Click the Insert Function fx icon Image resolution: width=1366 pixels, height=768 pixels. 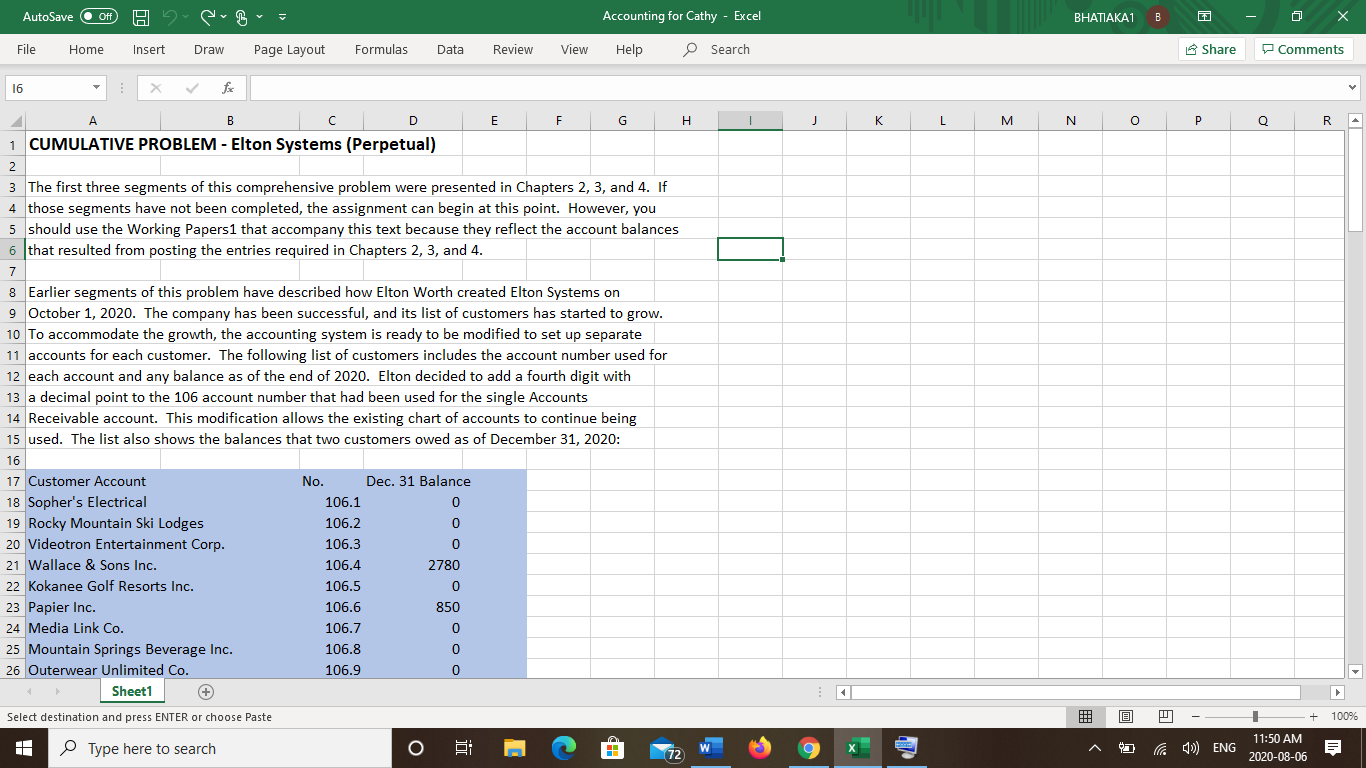tap(228, 89)
